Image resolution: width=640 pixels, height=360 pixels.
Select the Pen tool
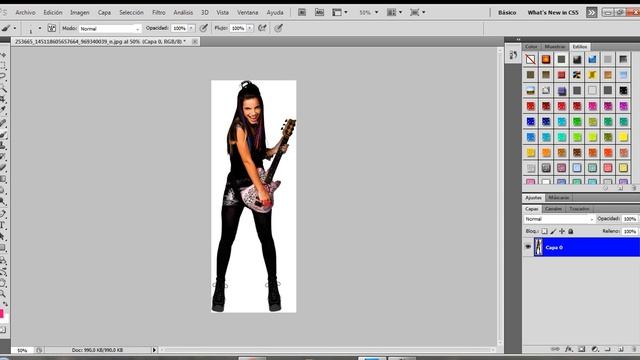point(3,213)
